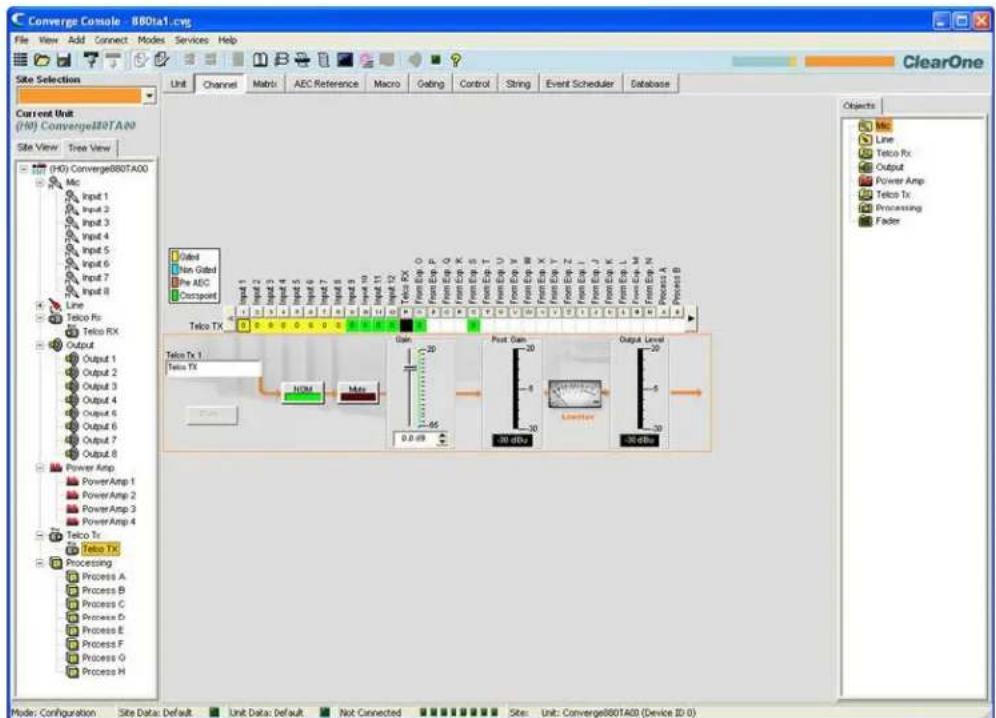Click the first list-view toolbar icon
This screenshot has height=718, width=996.
coord(20,60)
